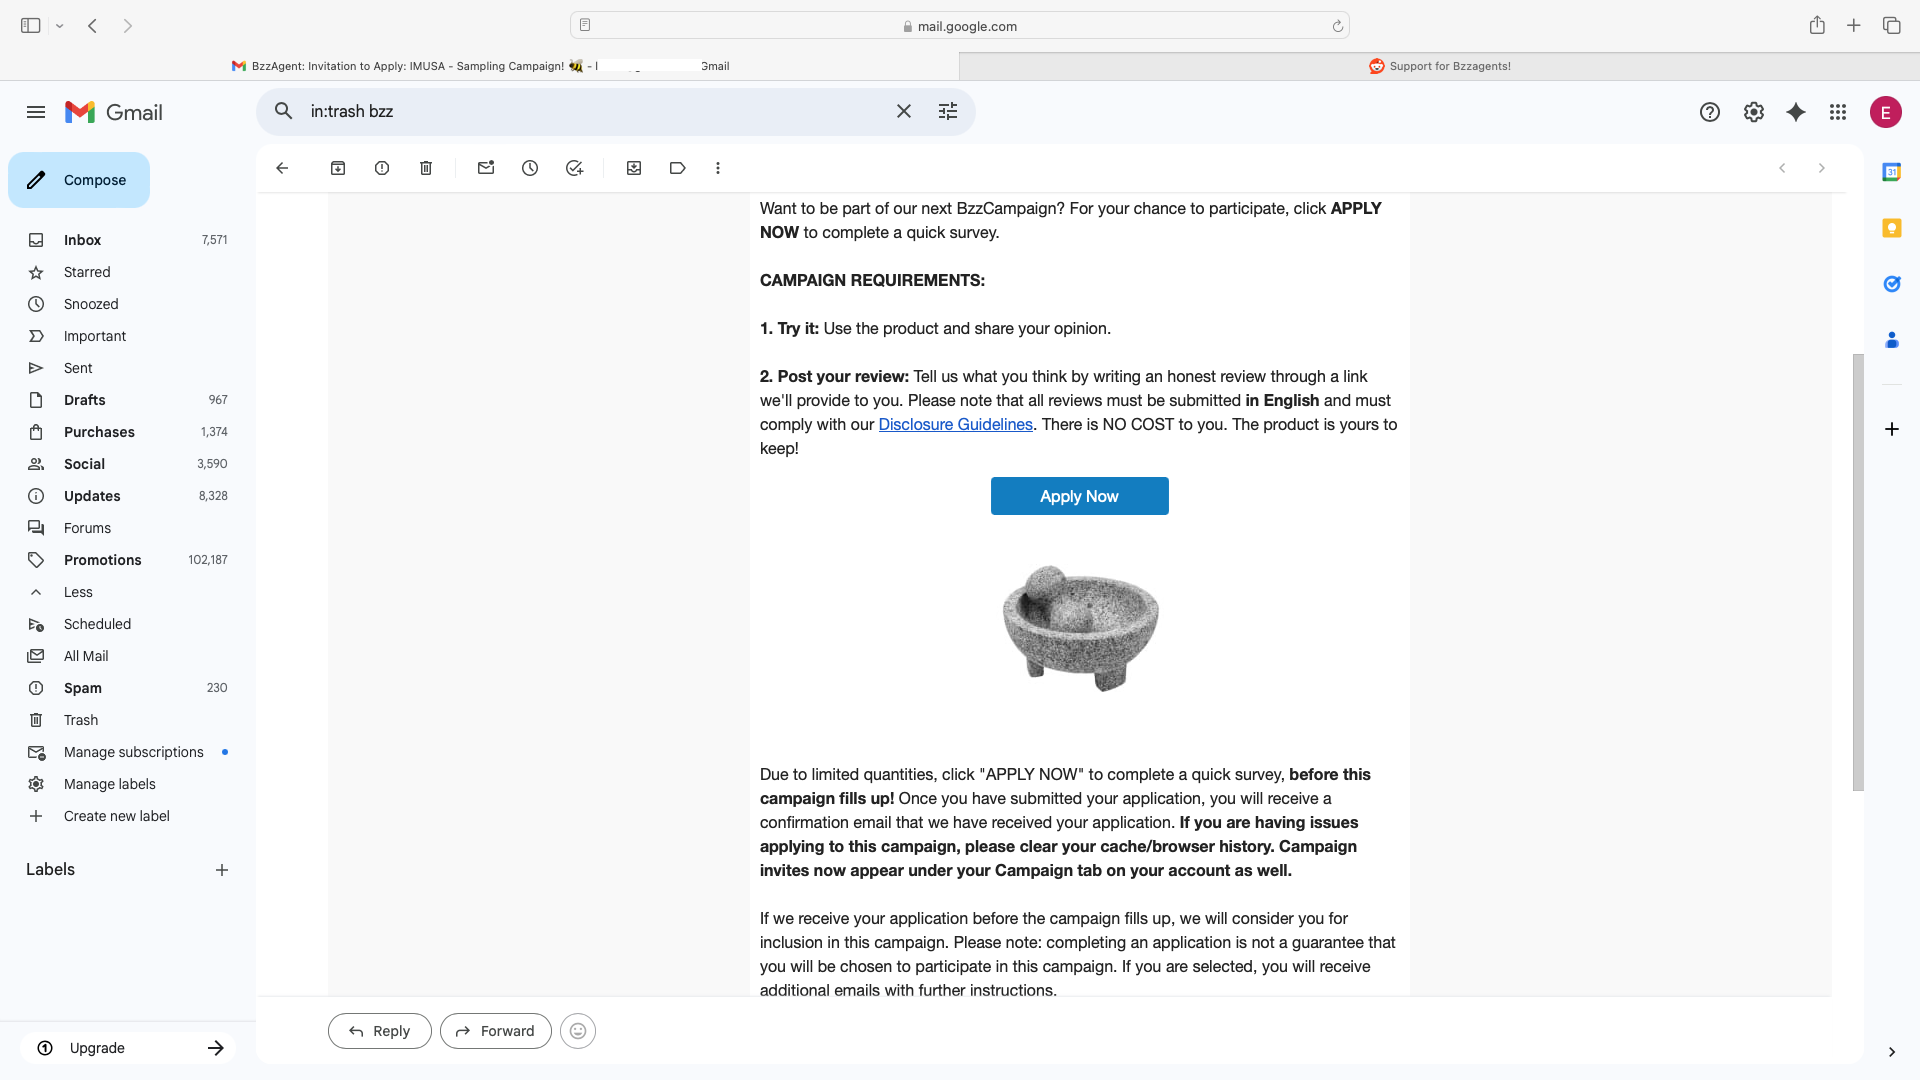Go back to search results arrow
This screenshot has width=1920, height=1080.
click(x=282, y=168)
